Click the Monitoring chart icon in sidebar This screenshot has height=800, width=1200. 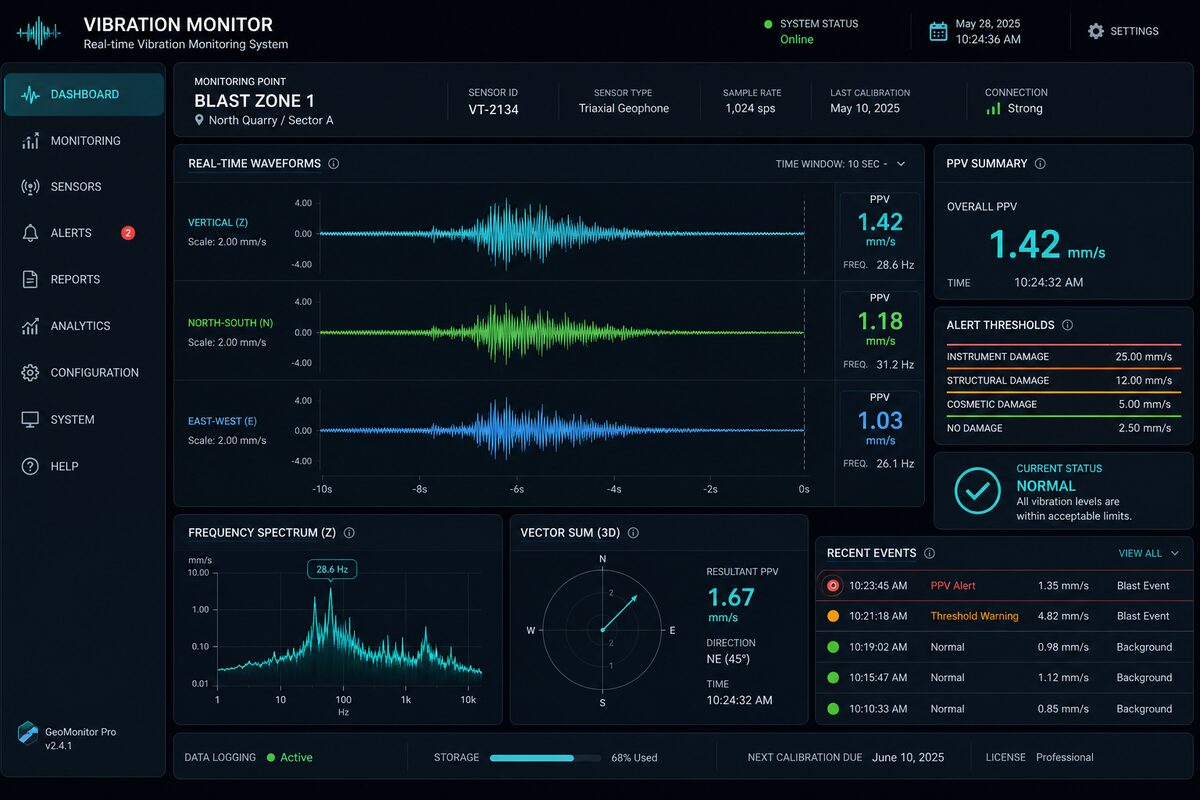pyautogui.click(x=31, y=141)
